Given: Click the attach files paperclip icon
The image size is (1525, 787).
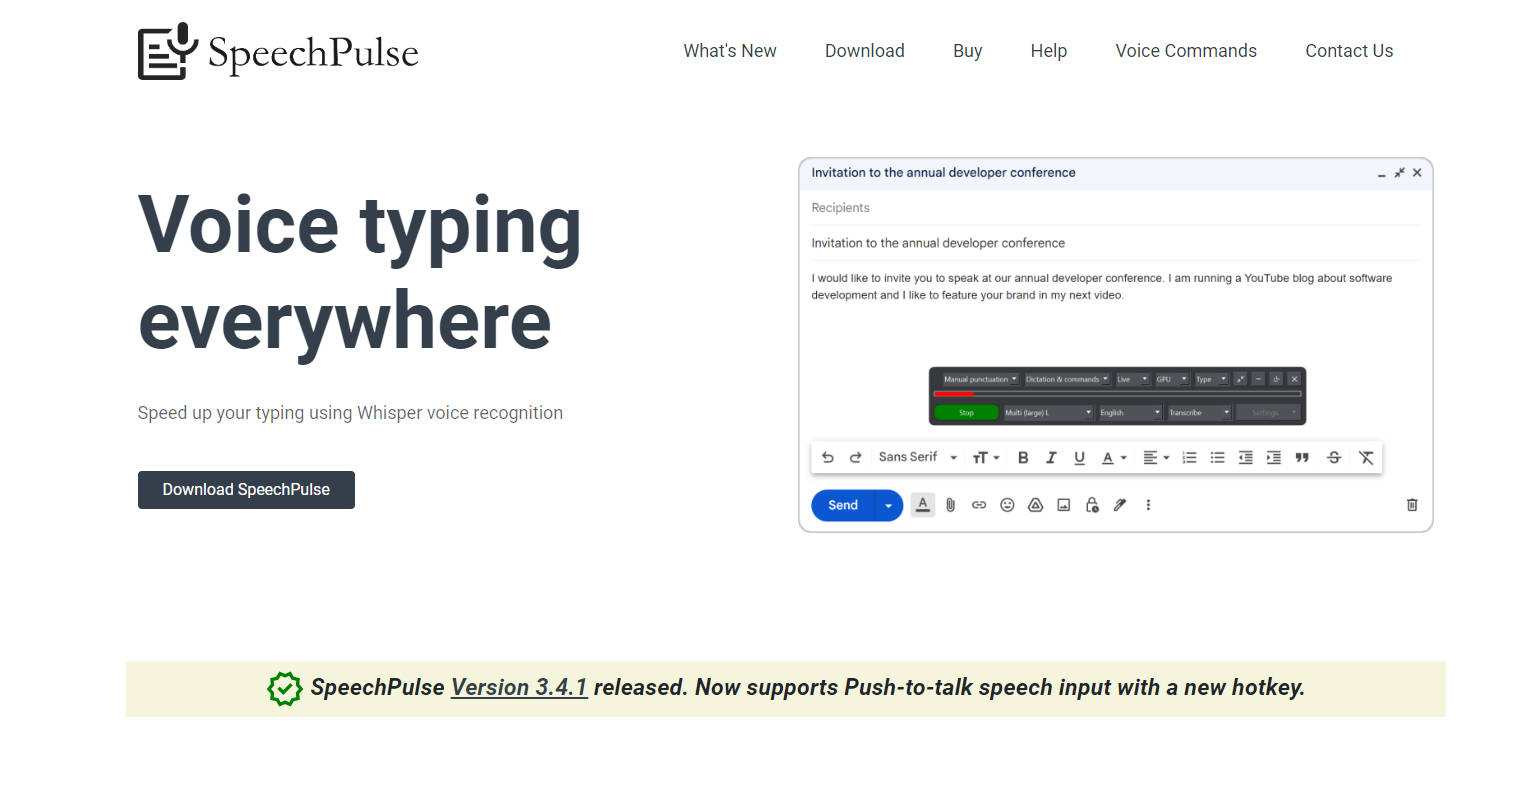Looking at the screenshot, I should 950,505.
